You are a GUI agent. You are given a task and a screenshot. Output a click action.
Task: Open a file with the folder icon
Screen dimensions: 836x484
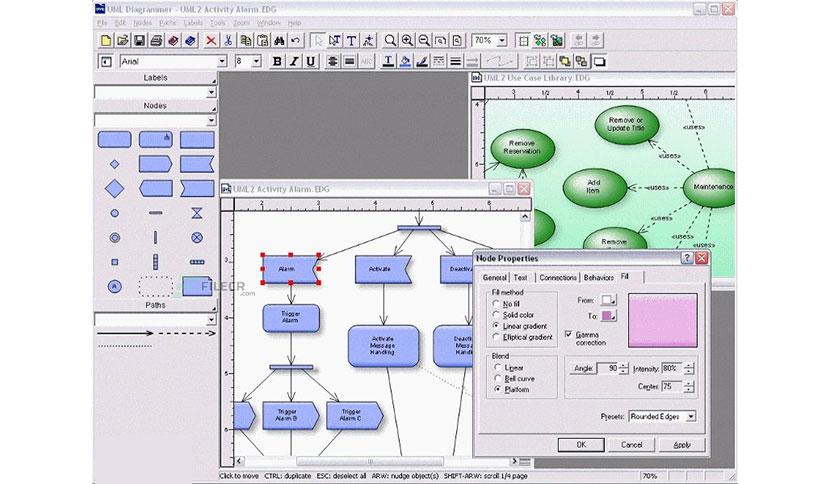123,41
